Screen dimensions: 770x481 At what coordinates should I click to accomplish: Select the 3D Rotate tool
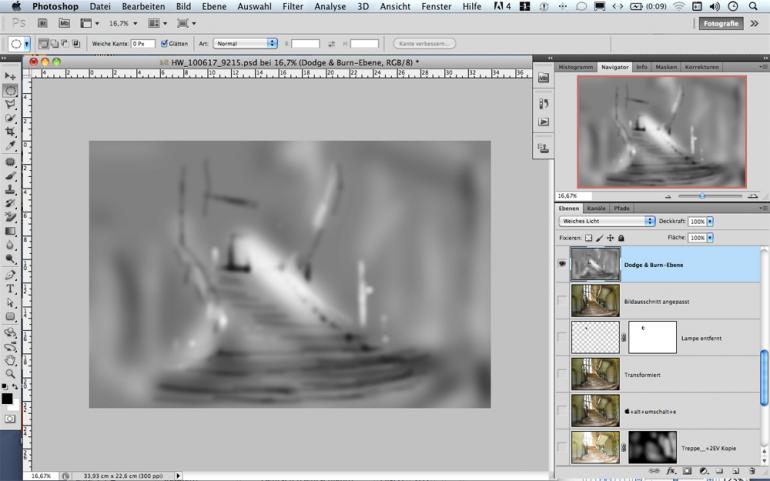pyautogui.click(x=10, y=333)
